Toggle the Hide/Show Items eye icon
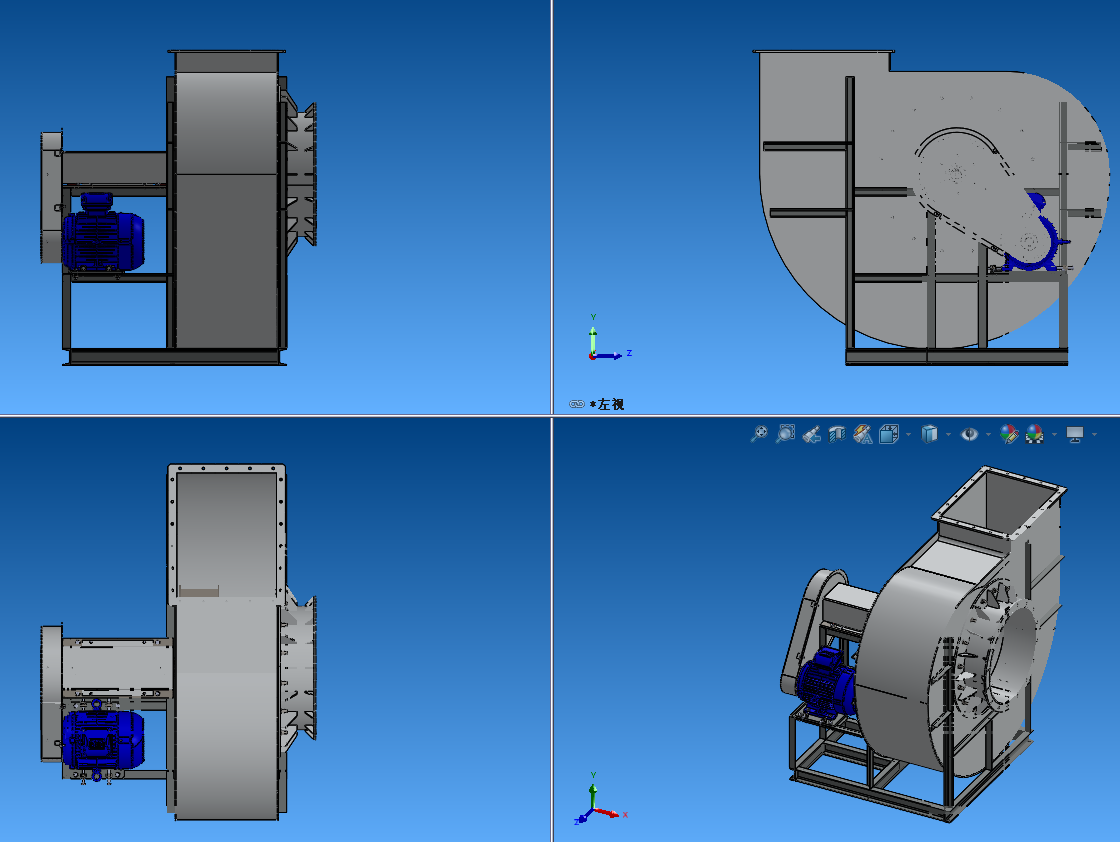 point(968,434)
